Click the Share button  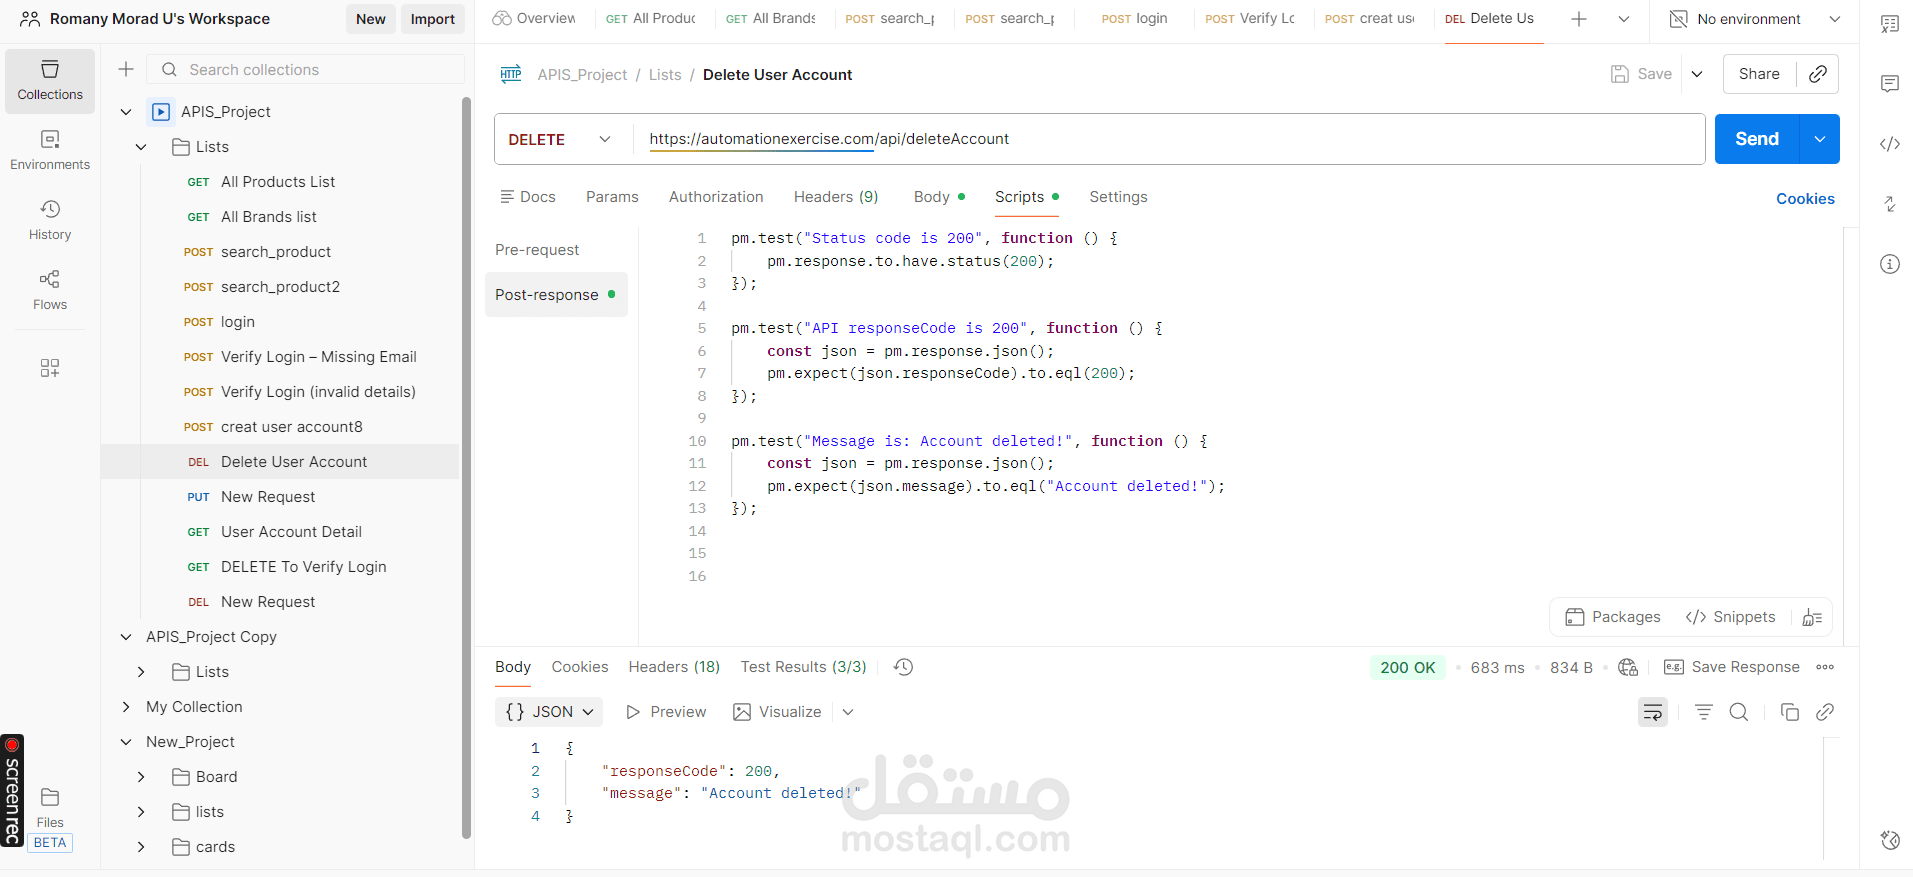(1759, 74)
